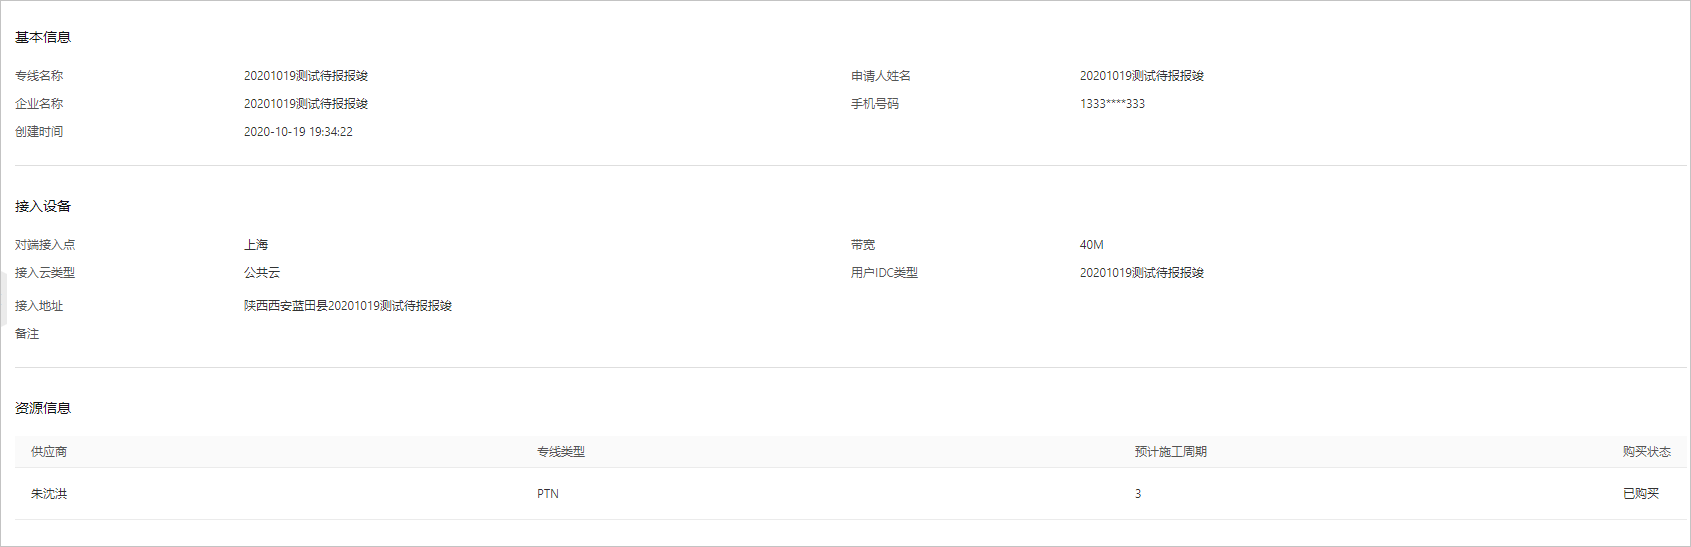Click the 申请人姓名 value text
Screen dimensions: 1691x547
point(1142,76)
